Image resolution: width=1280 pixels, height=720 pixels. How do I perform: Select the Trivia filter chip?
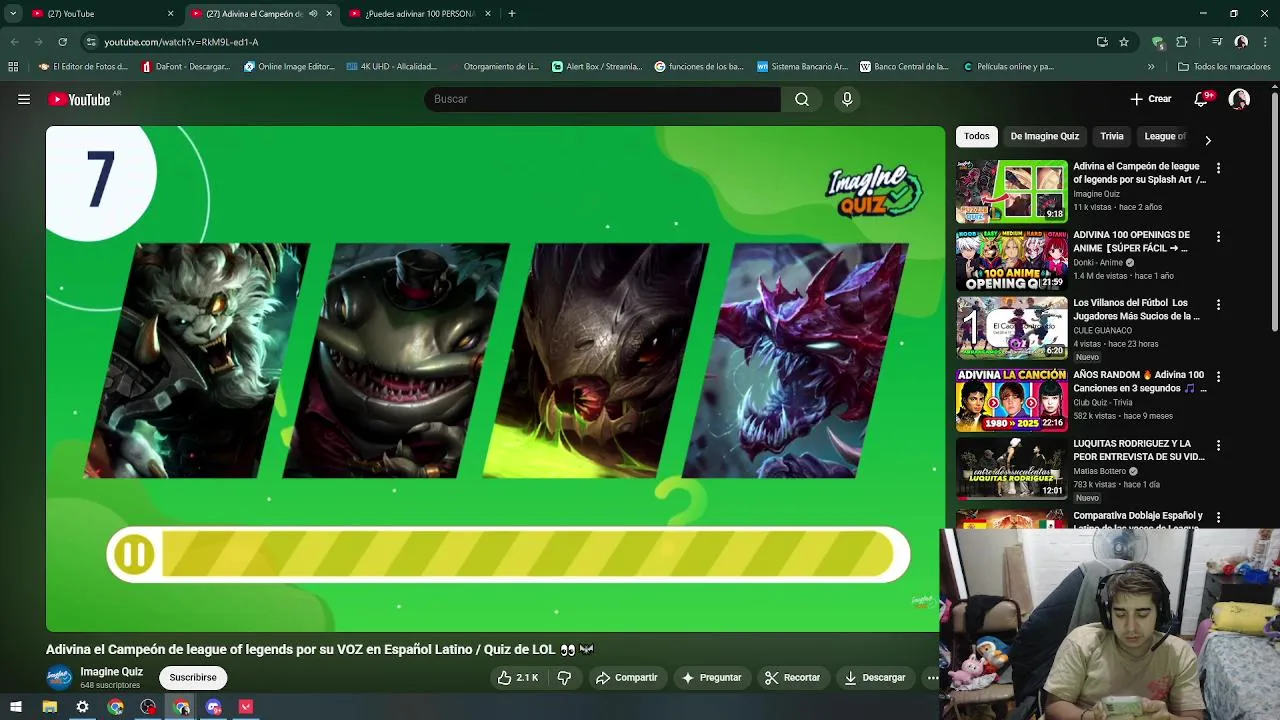[1112, 136]
